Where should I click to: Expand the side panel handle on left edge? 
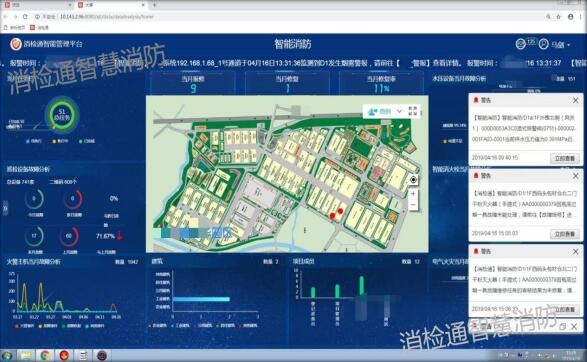(x=5, y=207)
